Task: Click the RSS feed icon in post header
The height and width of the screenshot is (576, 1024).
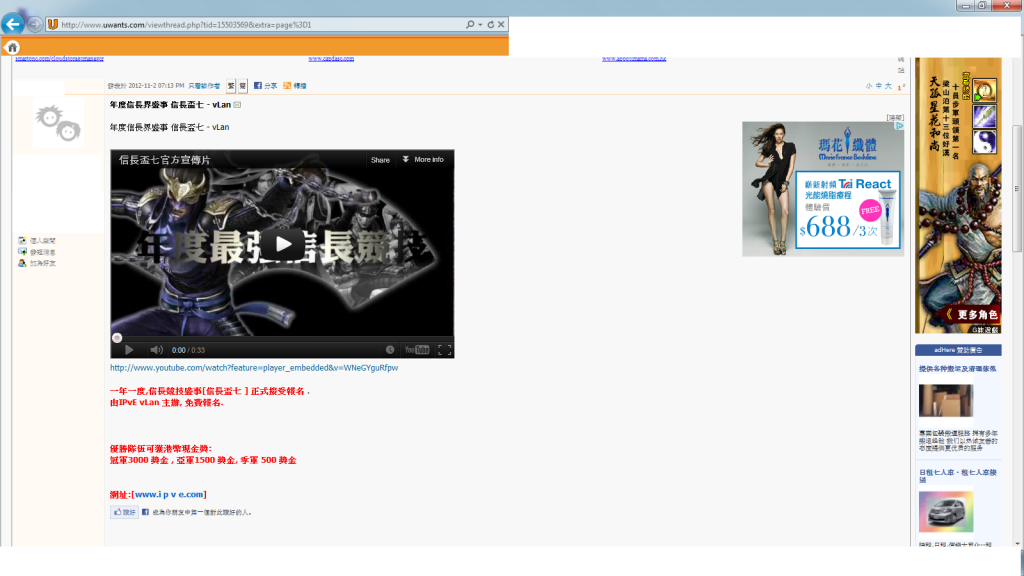Action: 287,86
